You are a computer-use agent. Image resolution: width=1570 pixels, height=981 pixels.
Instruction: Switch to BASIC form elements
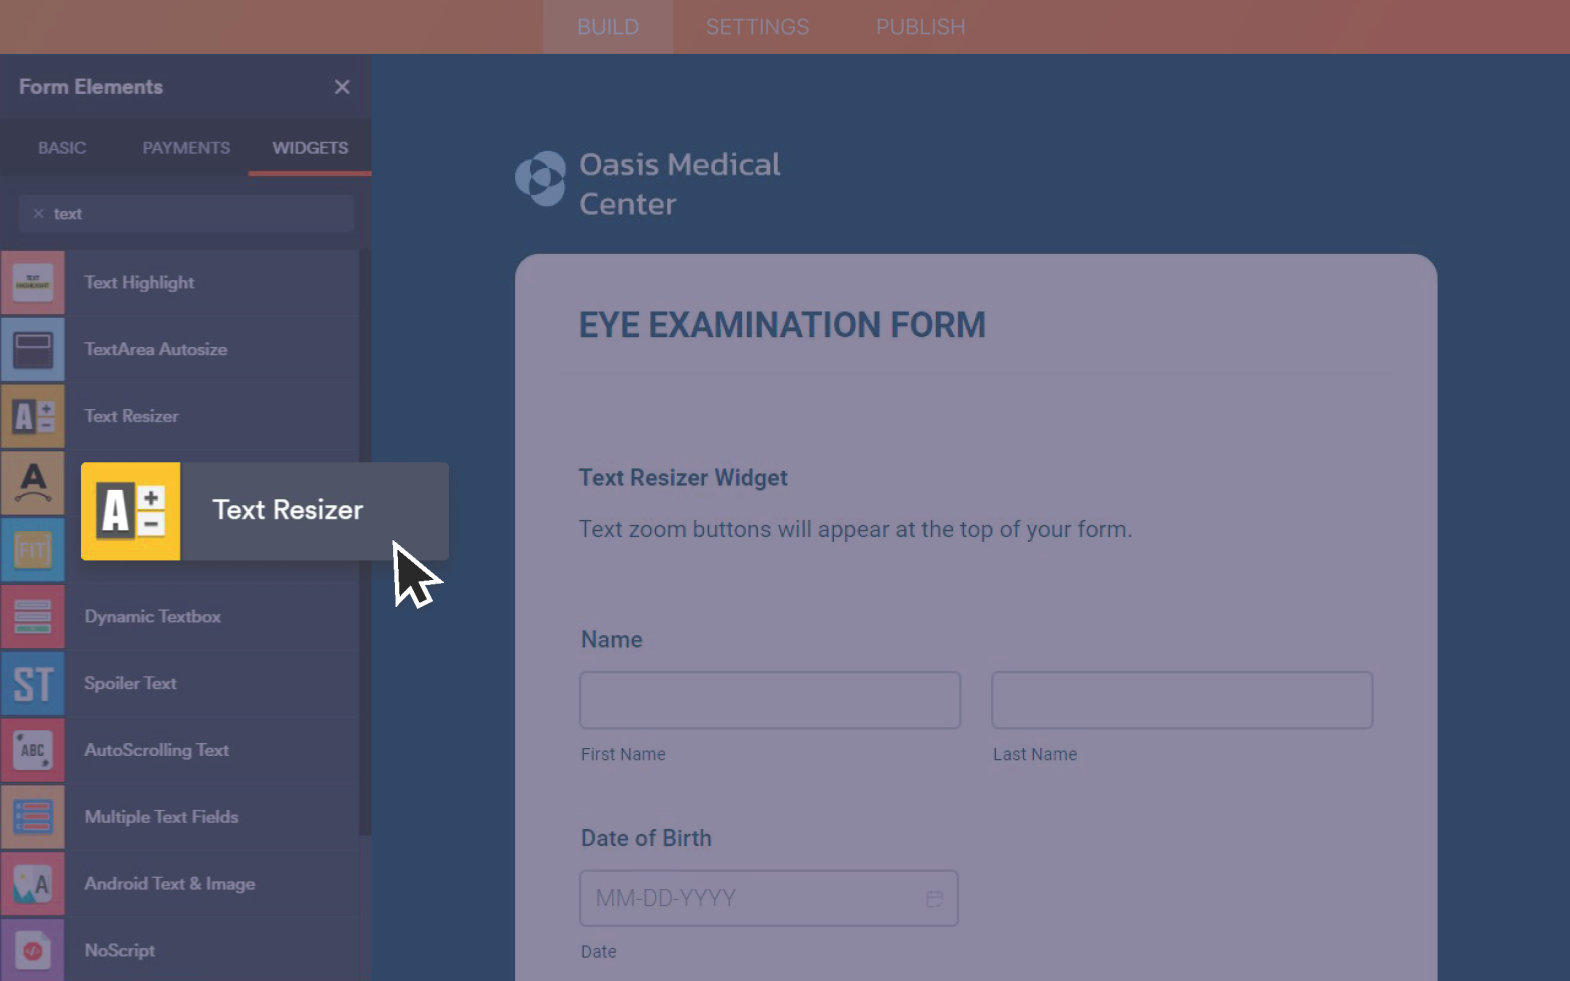pos(62,148)
